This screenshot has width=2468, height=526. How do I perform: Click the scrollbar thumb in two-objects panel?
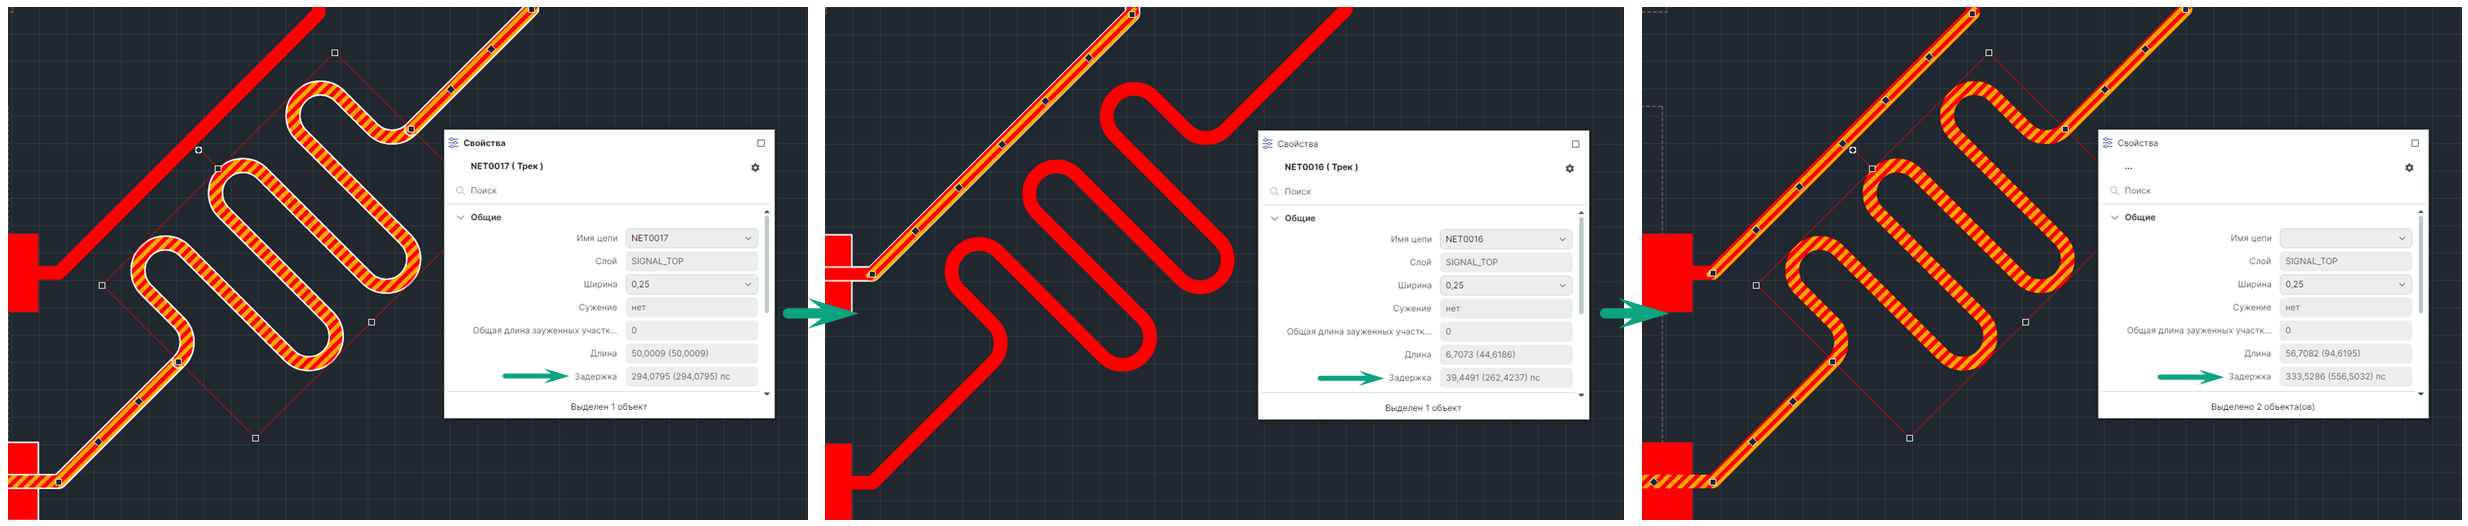point(2421,265)
